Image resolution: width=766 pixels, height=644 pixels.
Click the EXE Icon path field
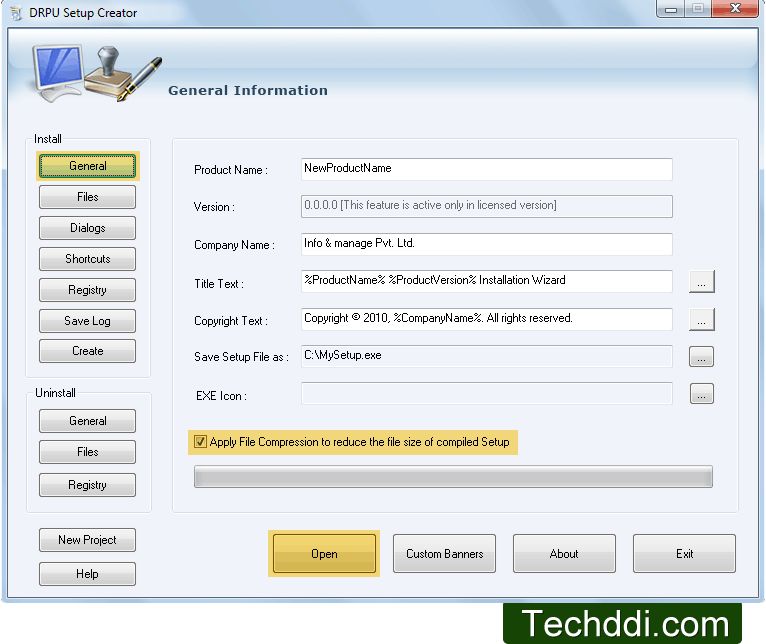[487, 393]
